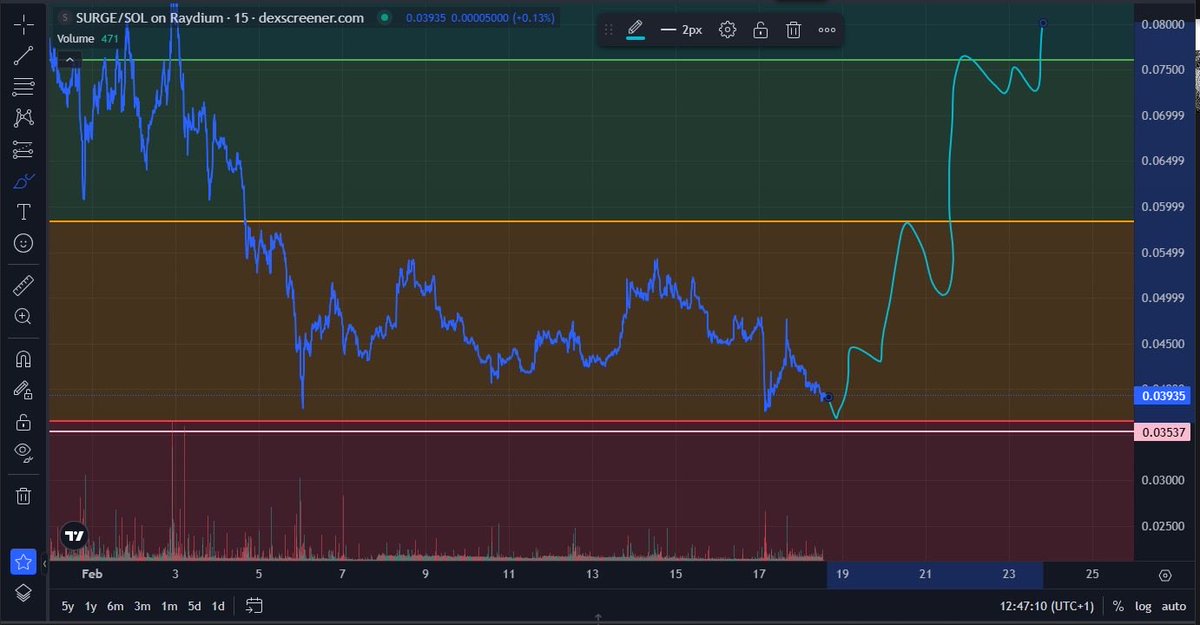Expand the bottom panel caret
This screenshot has width=1200, height=625.
click(x=598, y=618)
